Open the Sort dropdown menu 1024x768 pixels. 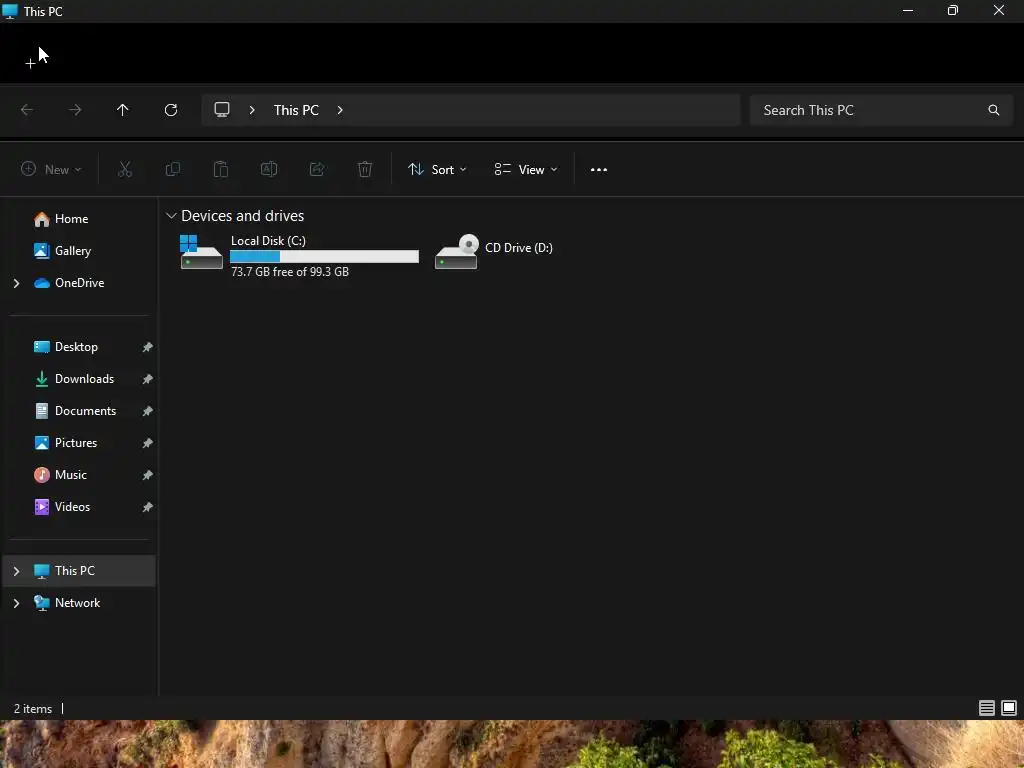[x=437, y=170]
